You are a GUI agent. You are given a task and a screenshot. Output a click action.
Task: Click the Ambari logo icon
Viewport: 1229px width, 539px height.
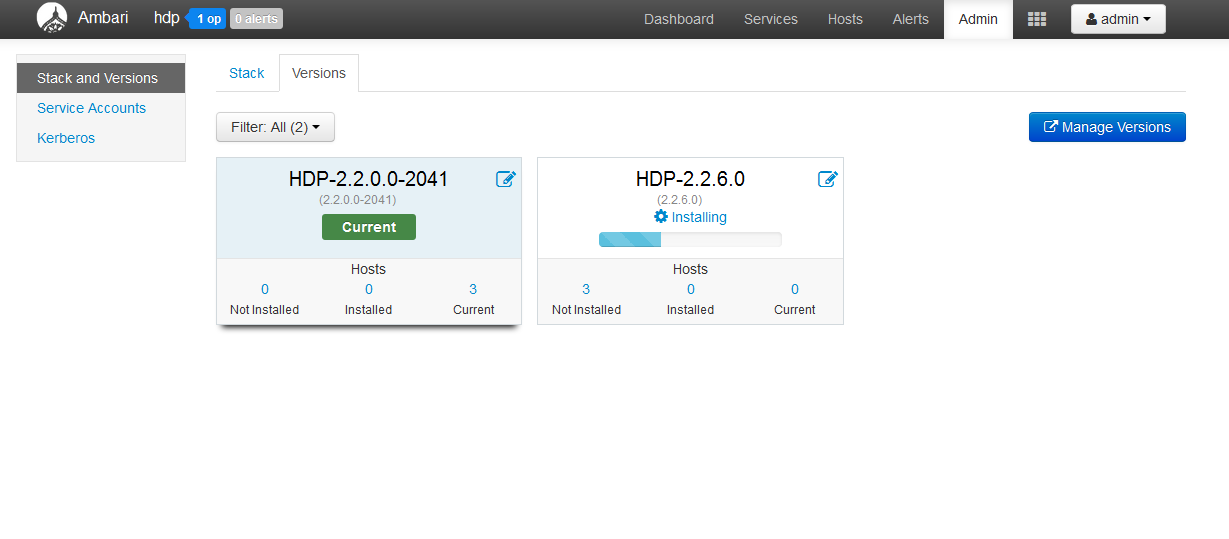(52, 18)
